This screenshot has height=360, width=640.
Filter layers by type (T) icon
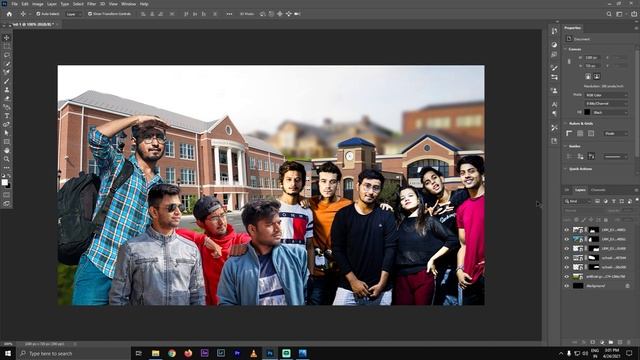pyautogui.click(x=614, y=201)
